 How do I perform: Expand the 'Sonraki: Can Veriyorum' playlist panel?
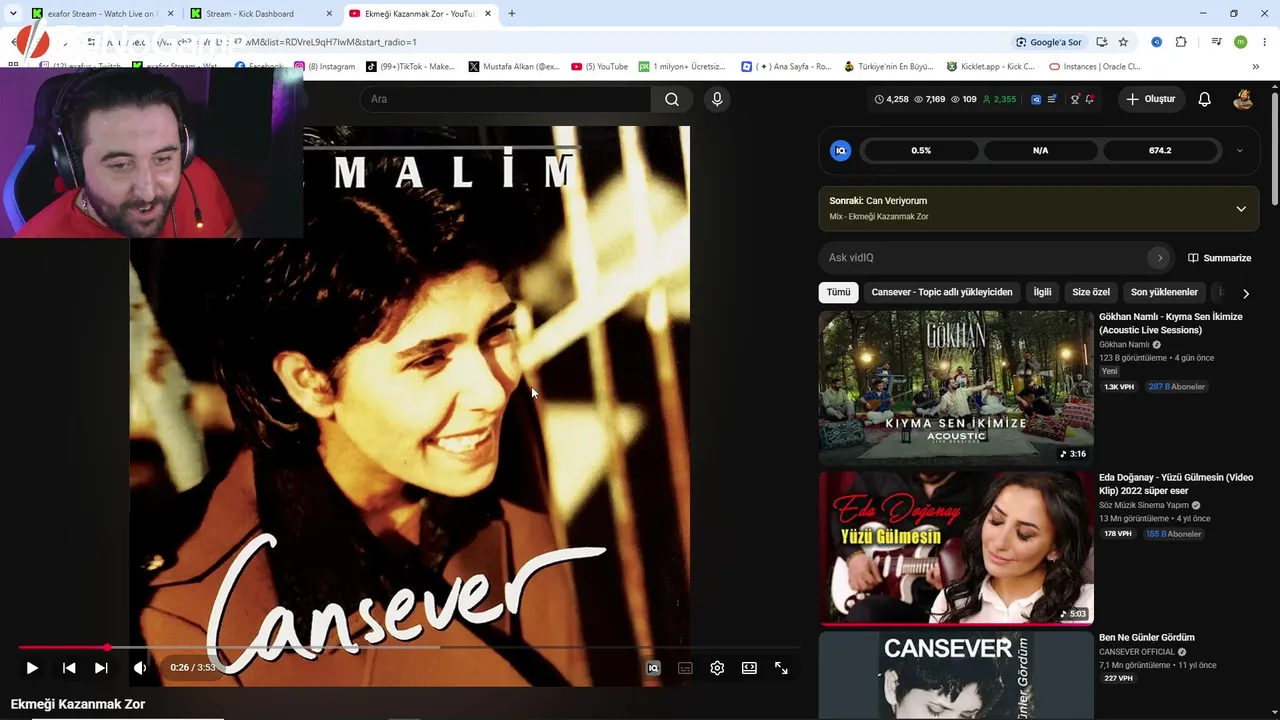point(1241,208)
